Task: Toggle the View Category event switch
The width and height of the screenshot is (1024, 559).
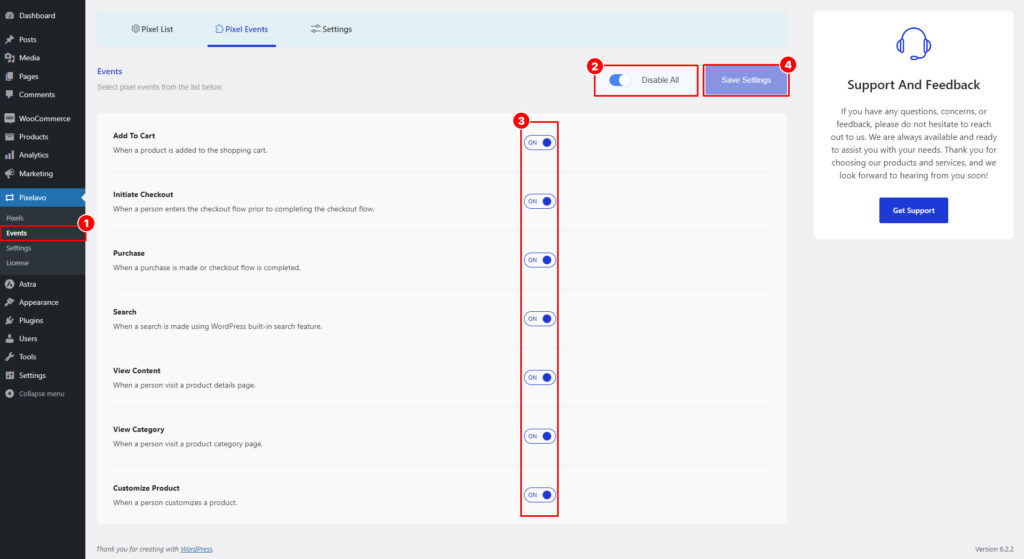Action: (539, 437)
